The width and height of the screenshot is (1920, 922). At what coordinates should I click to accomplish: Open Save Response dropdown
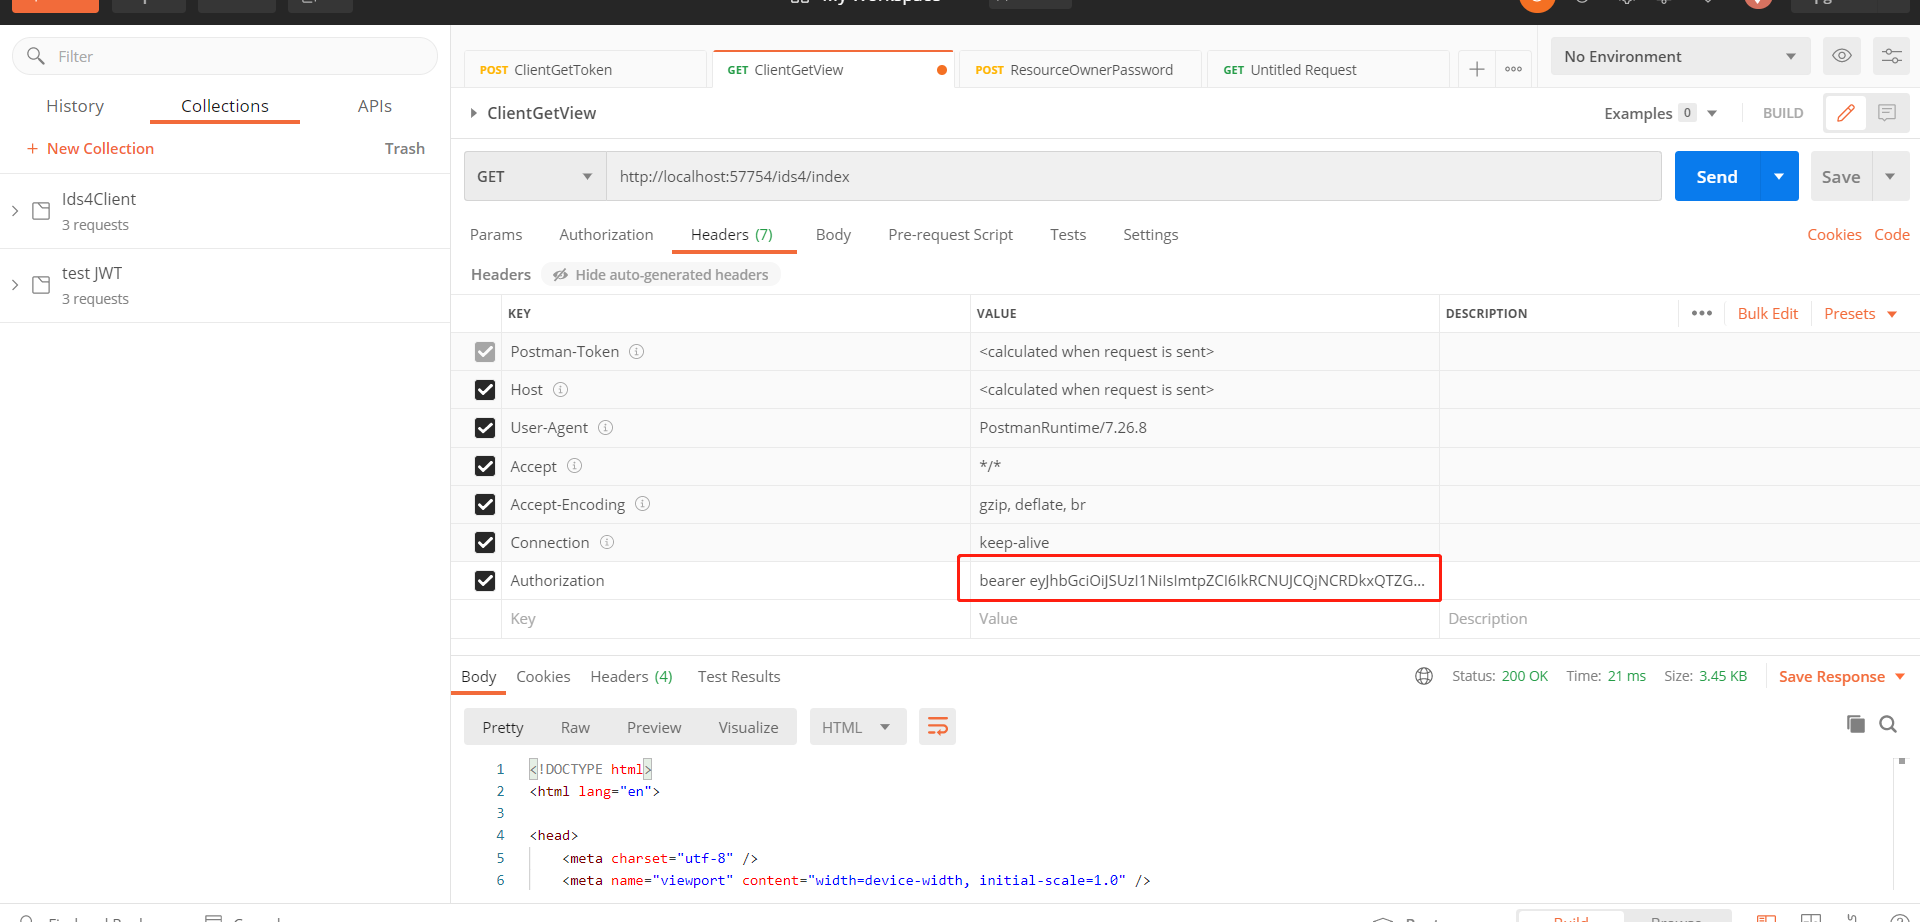pyautogui.click(x=1841, y=676)
